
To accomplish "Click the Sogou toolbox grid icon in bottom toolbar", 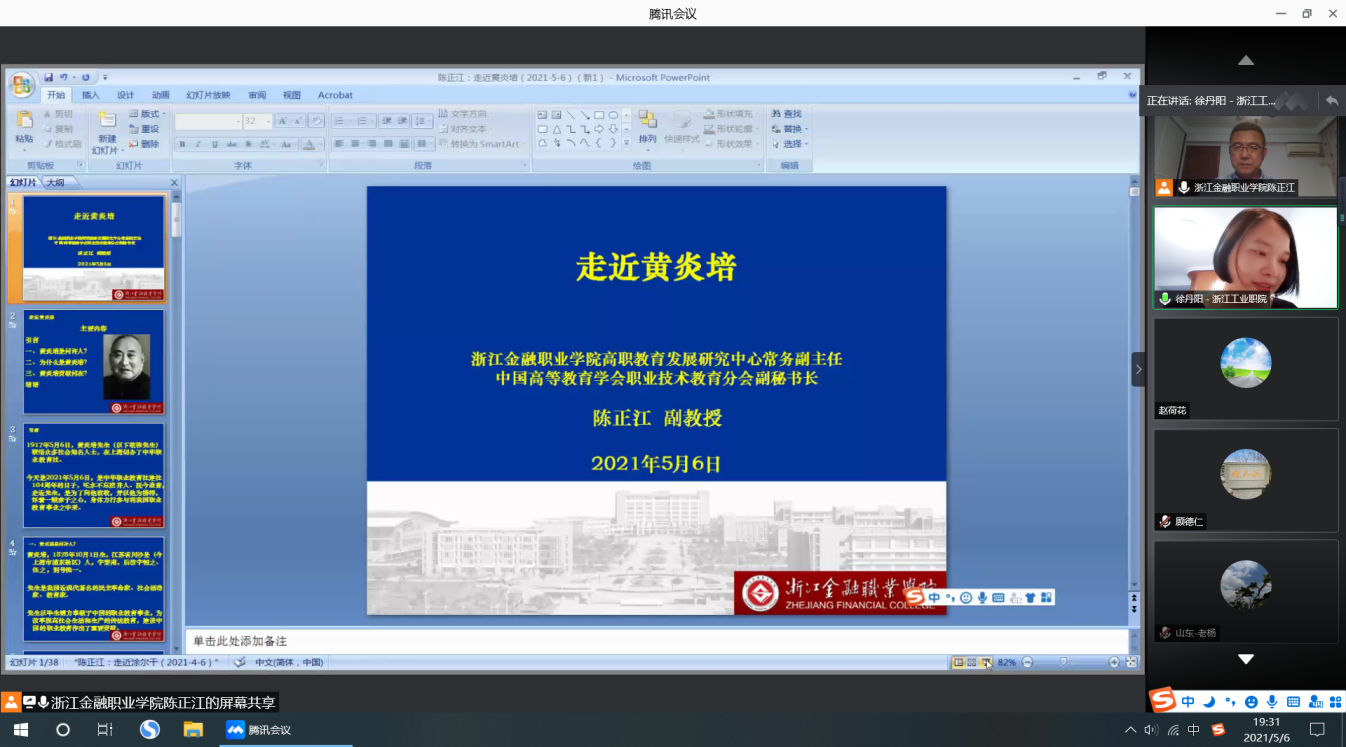I will point(1335,702).
